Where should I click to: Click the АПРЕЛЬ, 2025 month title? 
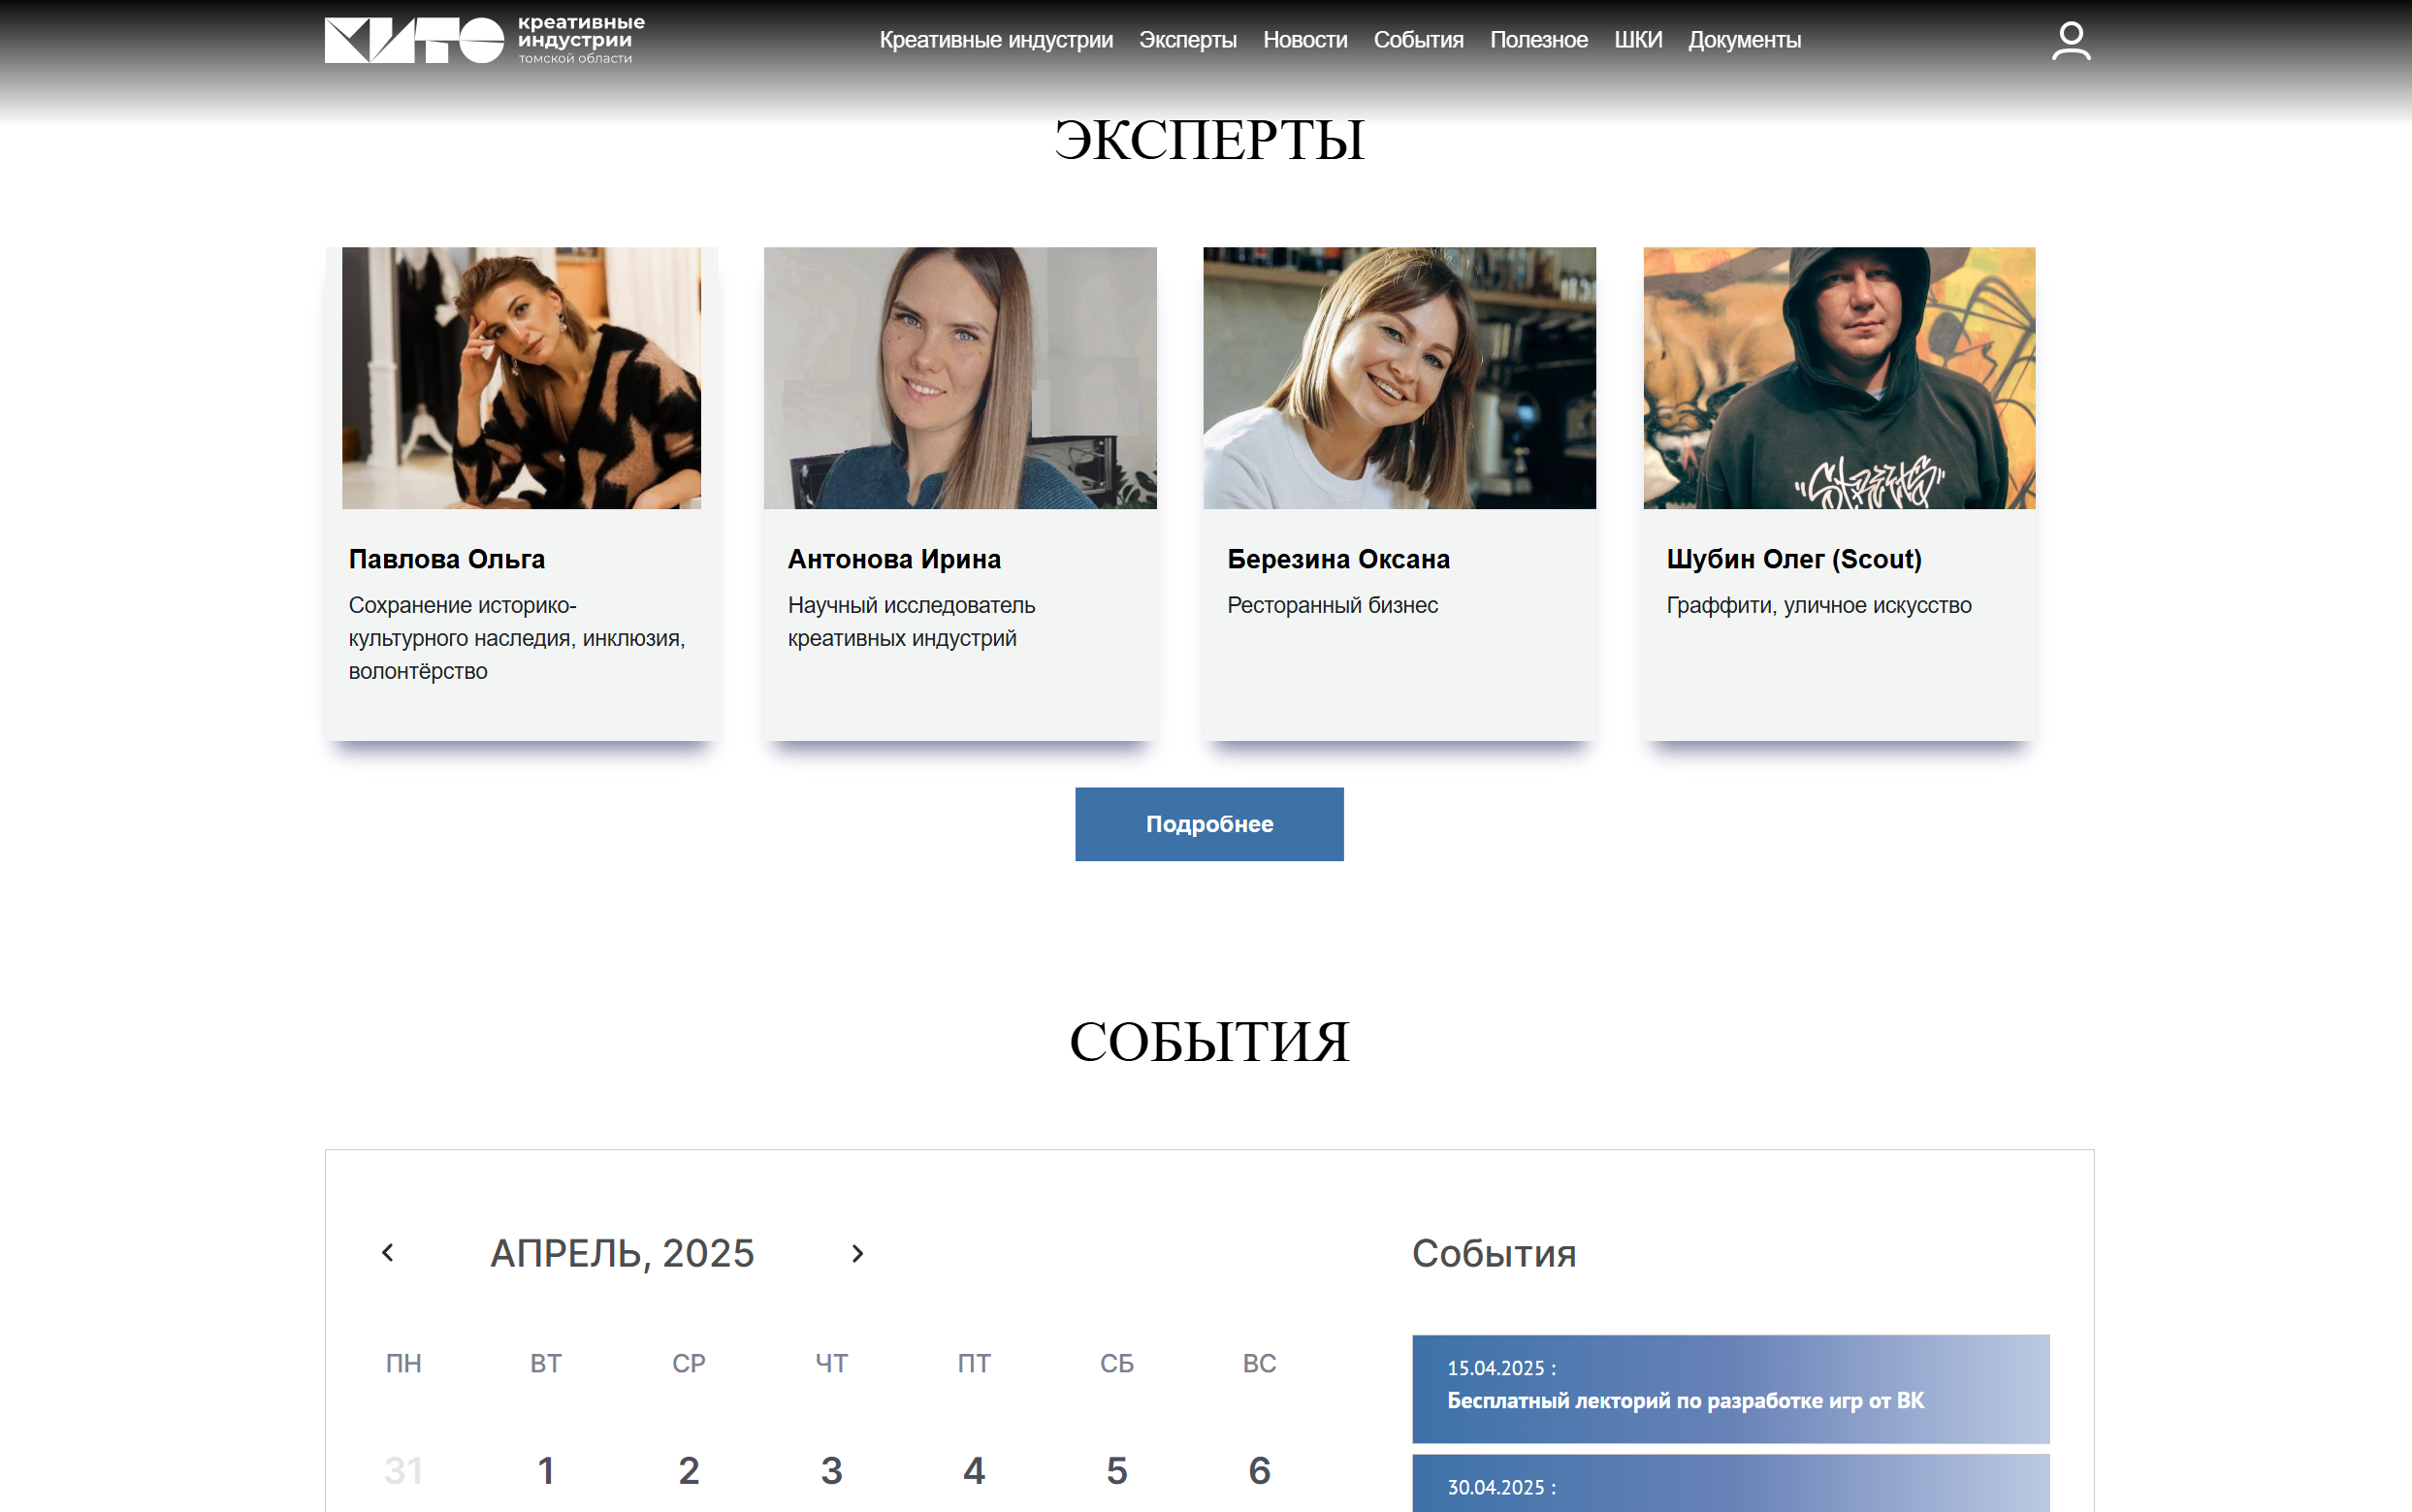point(622,1253)
